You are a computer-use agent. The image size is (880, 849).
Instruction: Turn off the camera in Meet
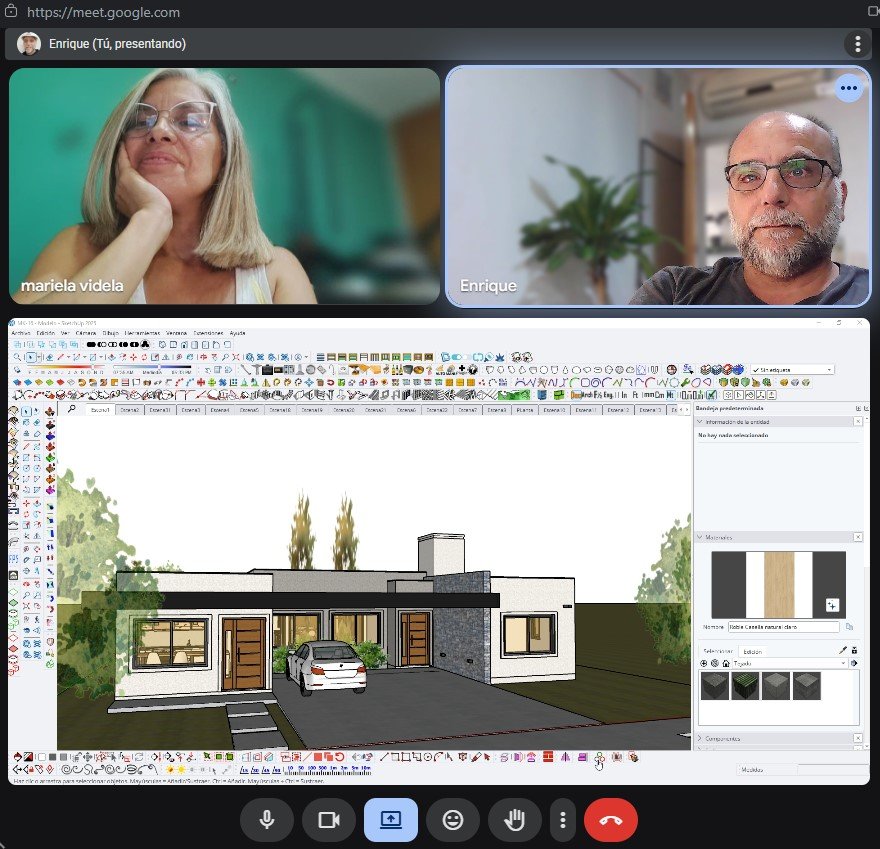pos(329,820)
